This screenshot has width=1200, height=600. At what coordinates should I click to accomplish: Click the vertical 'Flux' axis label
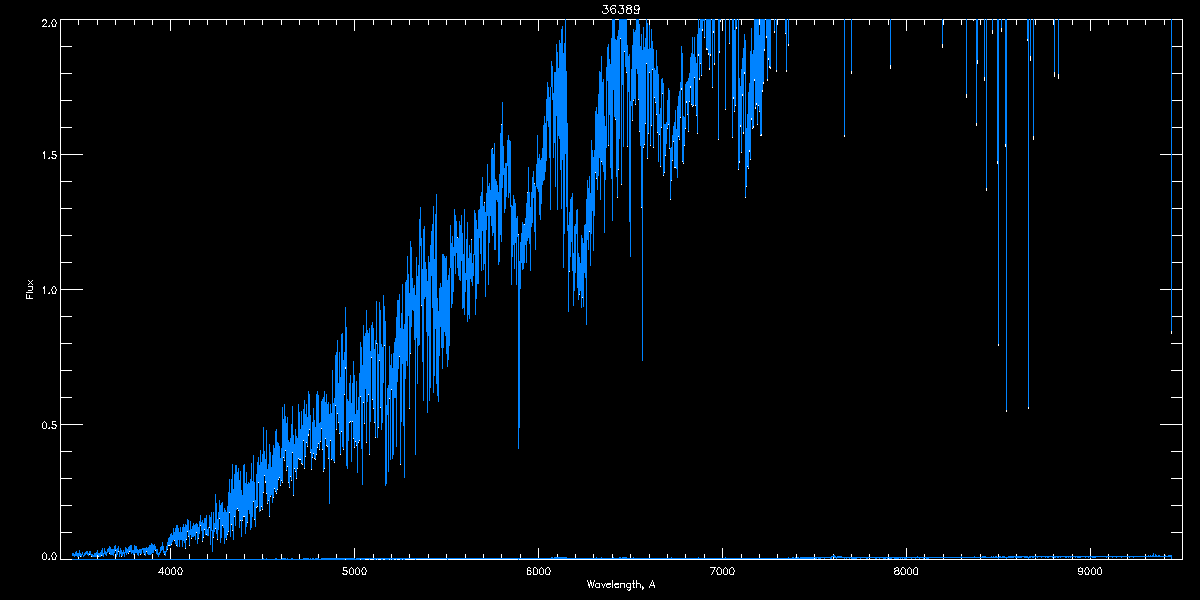[x=29, y=290]
